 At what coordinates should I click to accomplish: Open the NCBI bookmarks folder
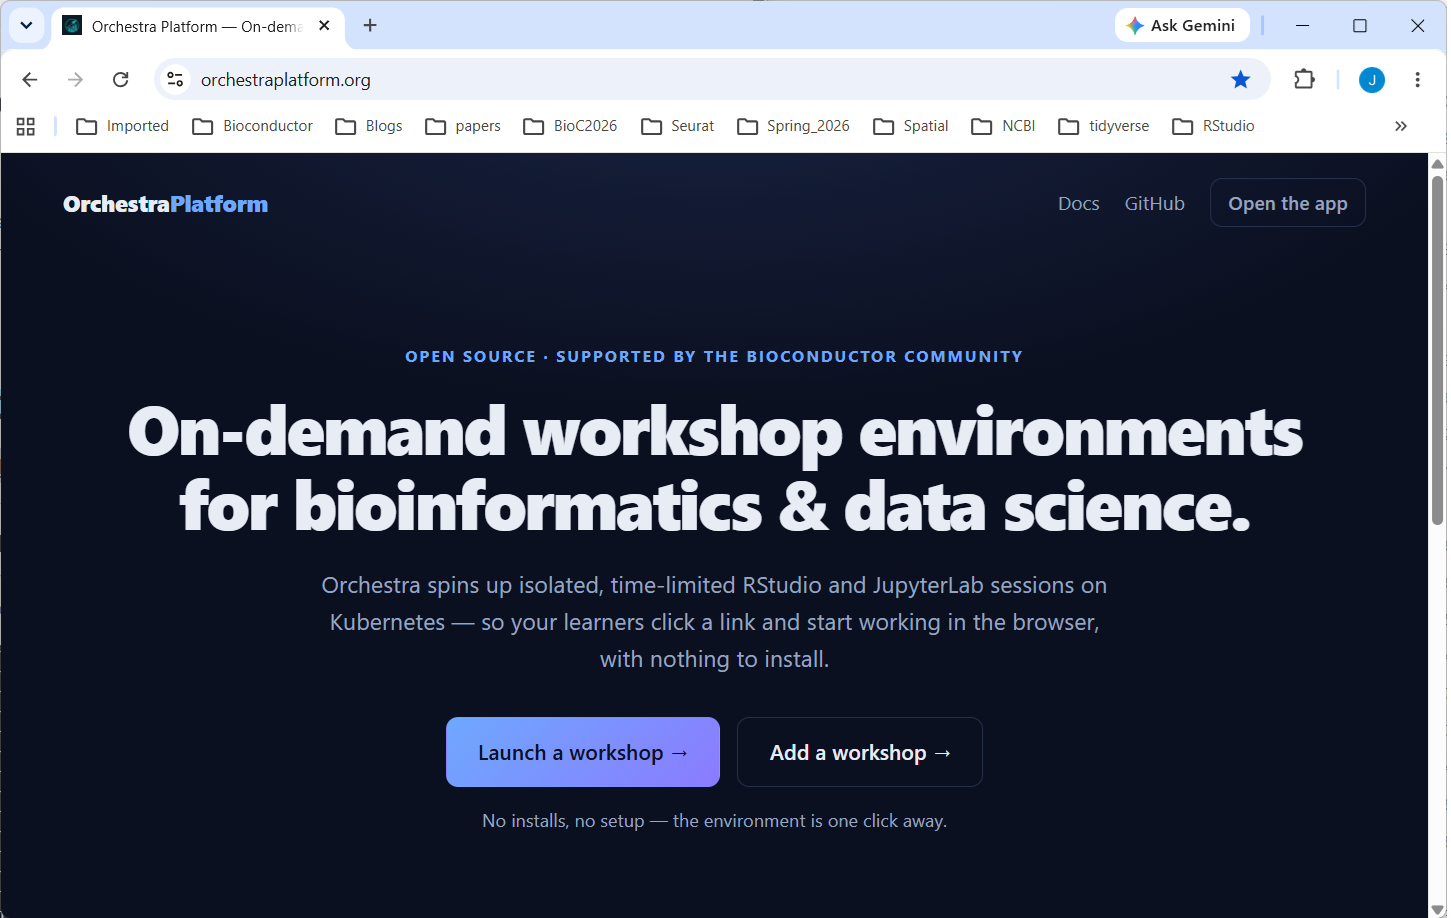pos(1004,126)
